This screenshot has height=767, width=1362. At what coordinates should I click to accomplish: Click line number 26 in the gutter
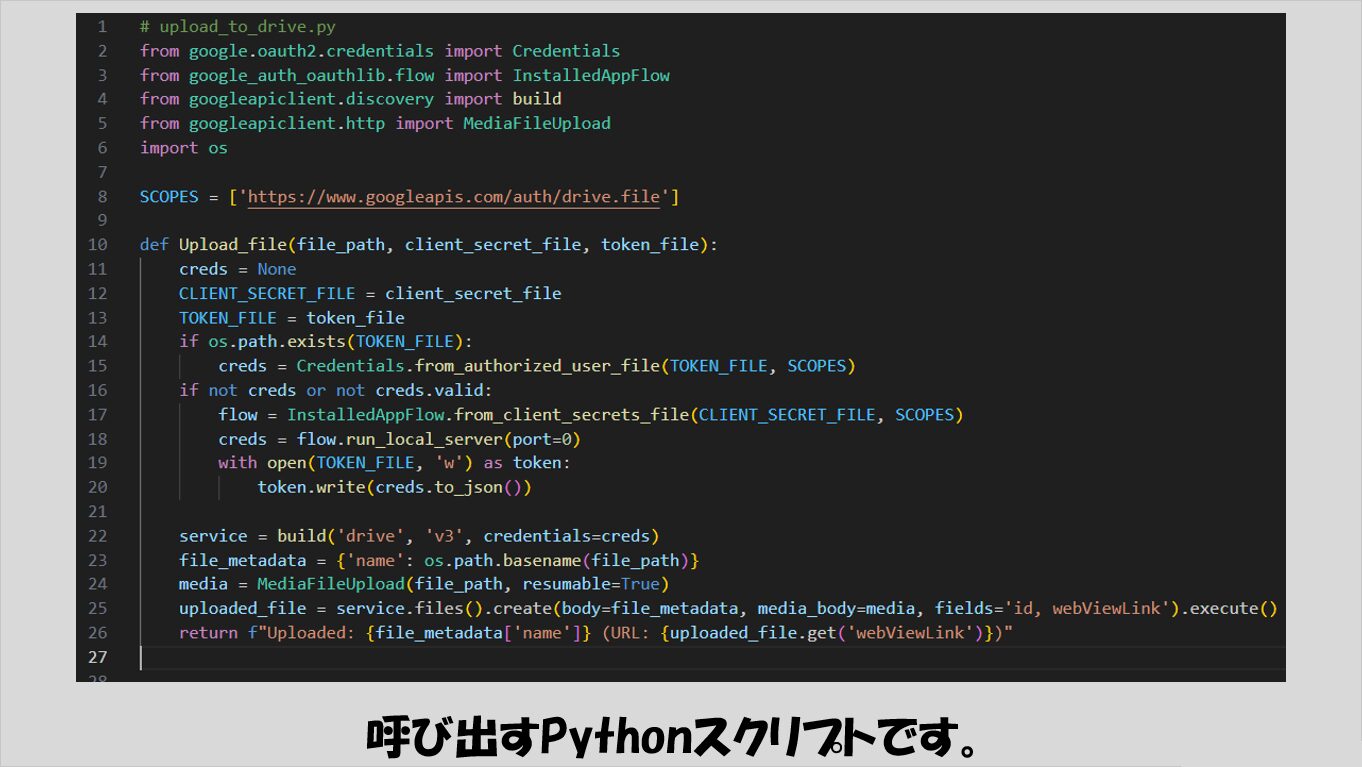click(x=98, y=633)
